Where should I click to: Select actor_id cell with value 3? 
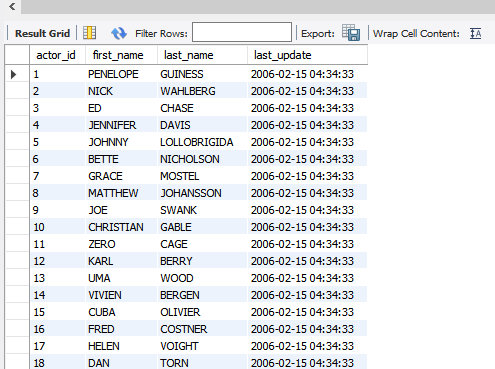click(57, 108)
